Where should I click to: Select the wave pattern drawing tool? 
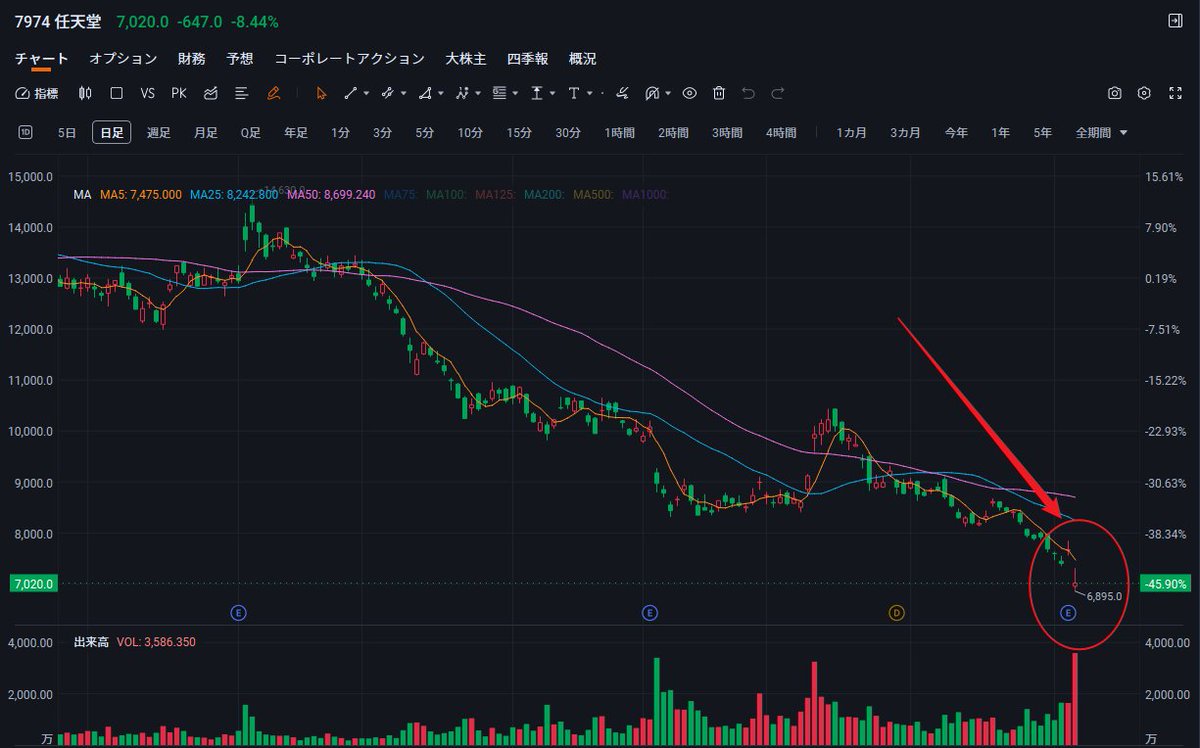click(x=462, y=93)
